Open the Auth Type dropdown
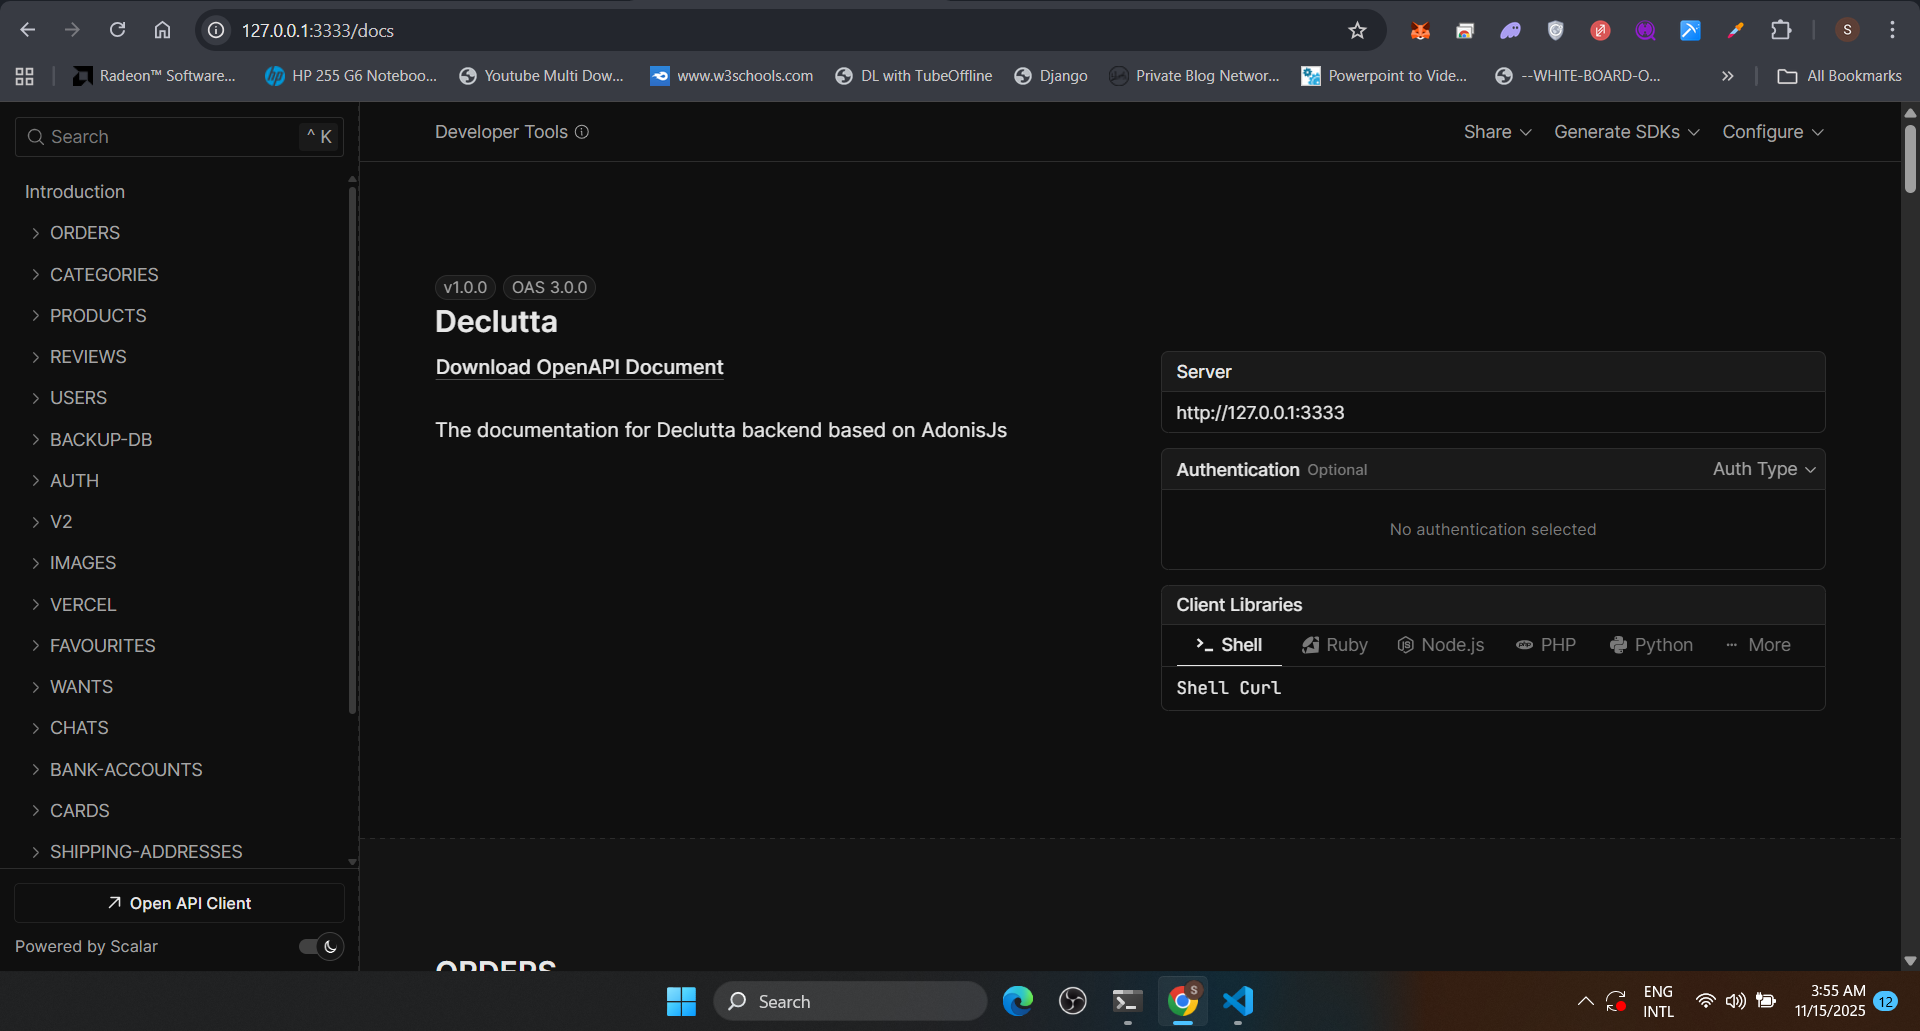Image resolution: width=1920 pixels, height=1031 pixels. tap(1764, 469)
